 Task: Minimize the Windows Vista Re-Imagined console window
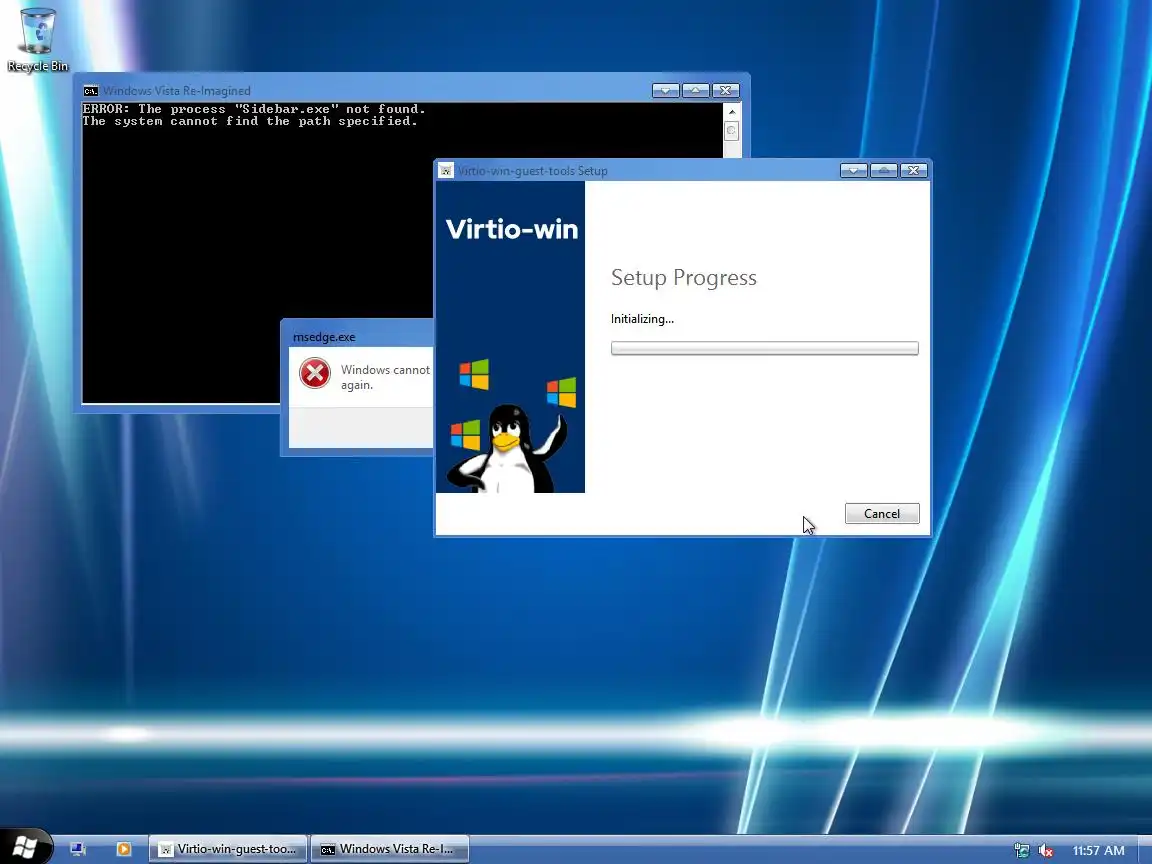(666, 90)
